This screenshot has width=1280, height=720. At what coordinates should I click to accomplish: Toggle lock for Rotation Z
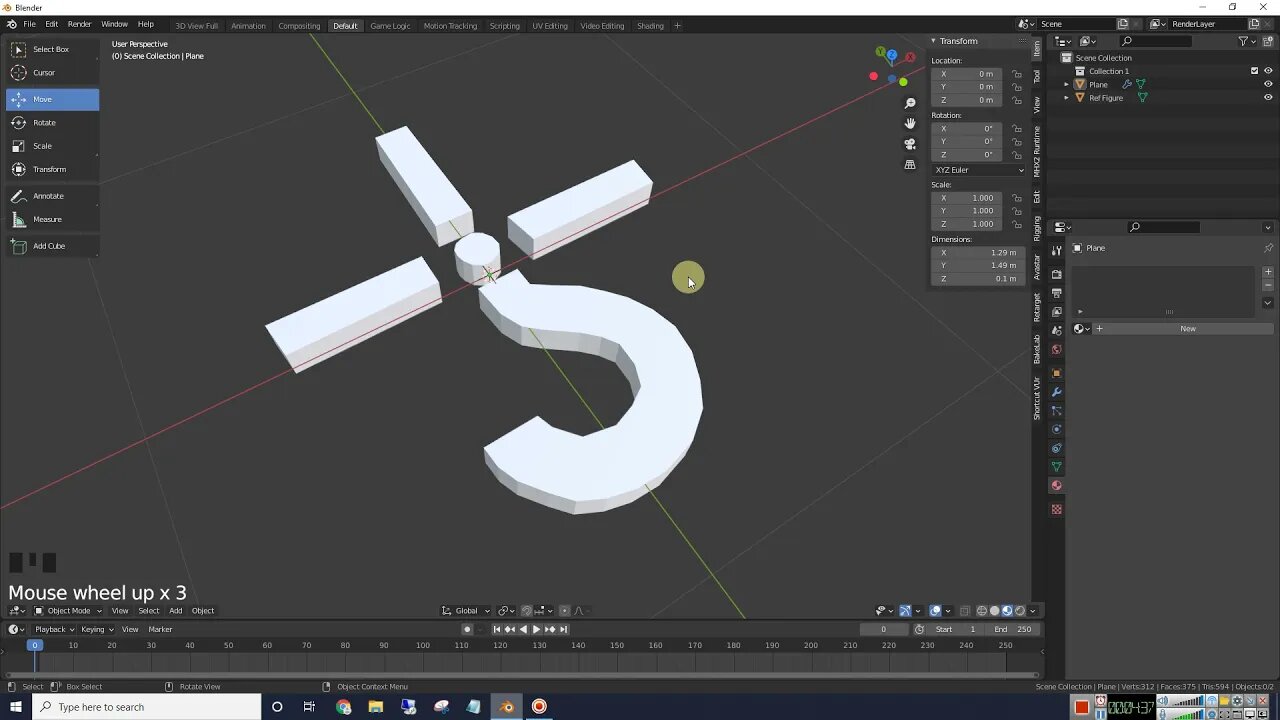(x=1016, y=155)
